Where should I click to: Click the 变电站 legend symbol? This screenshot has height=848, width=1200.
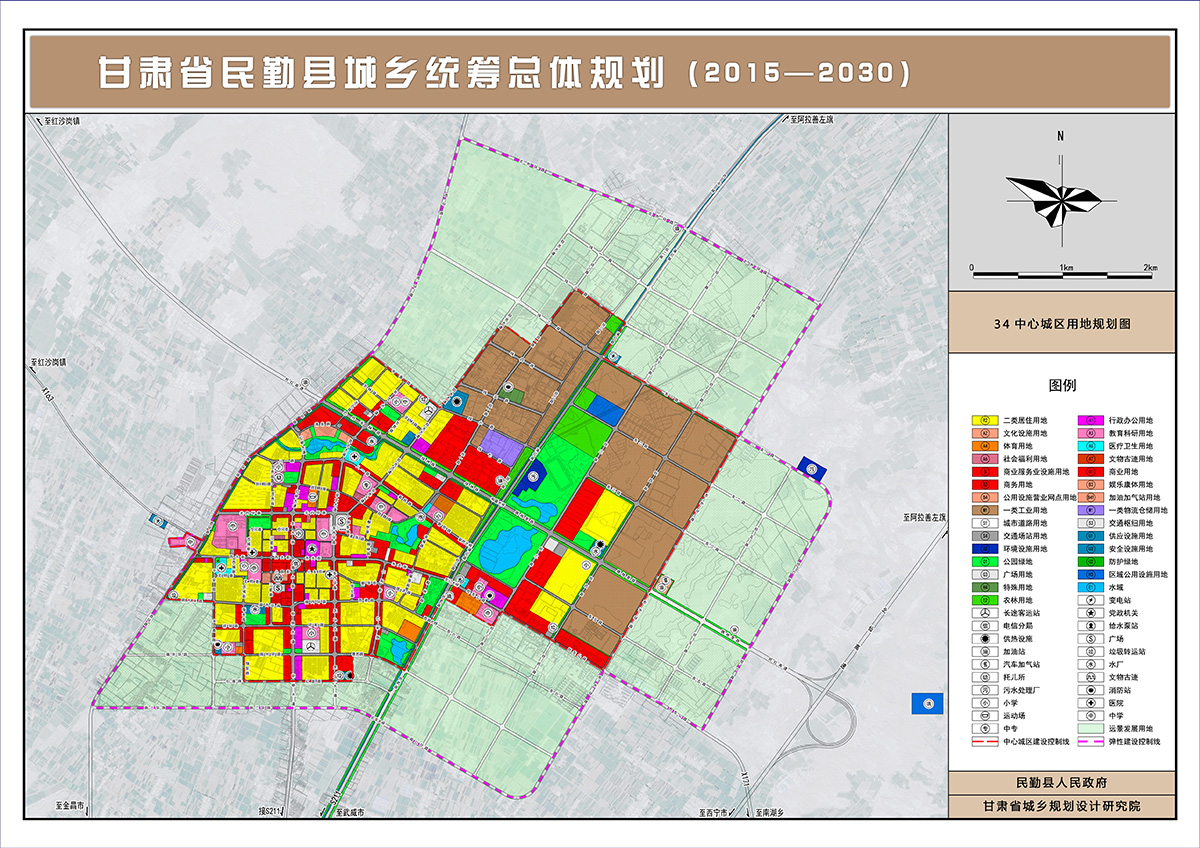click(x=1091, y=599)
